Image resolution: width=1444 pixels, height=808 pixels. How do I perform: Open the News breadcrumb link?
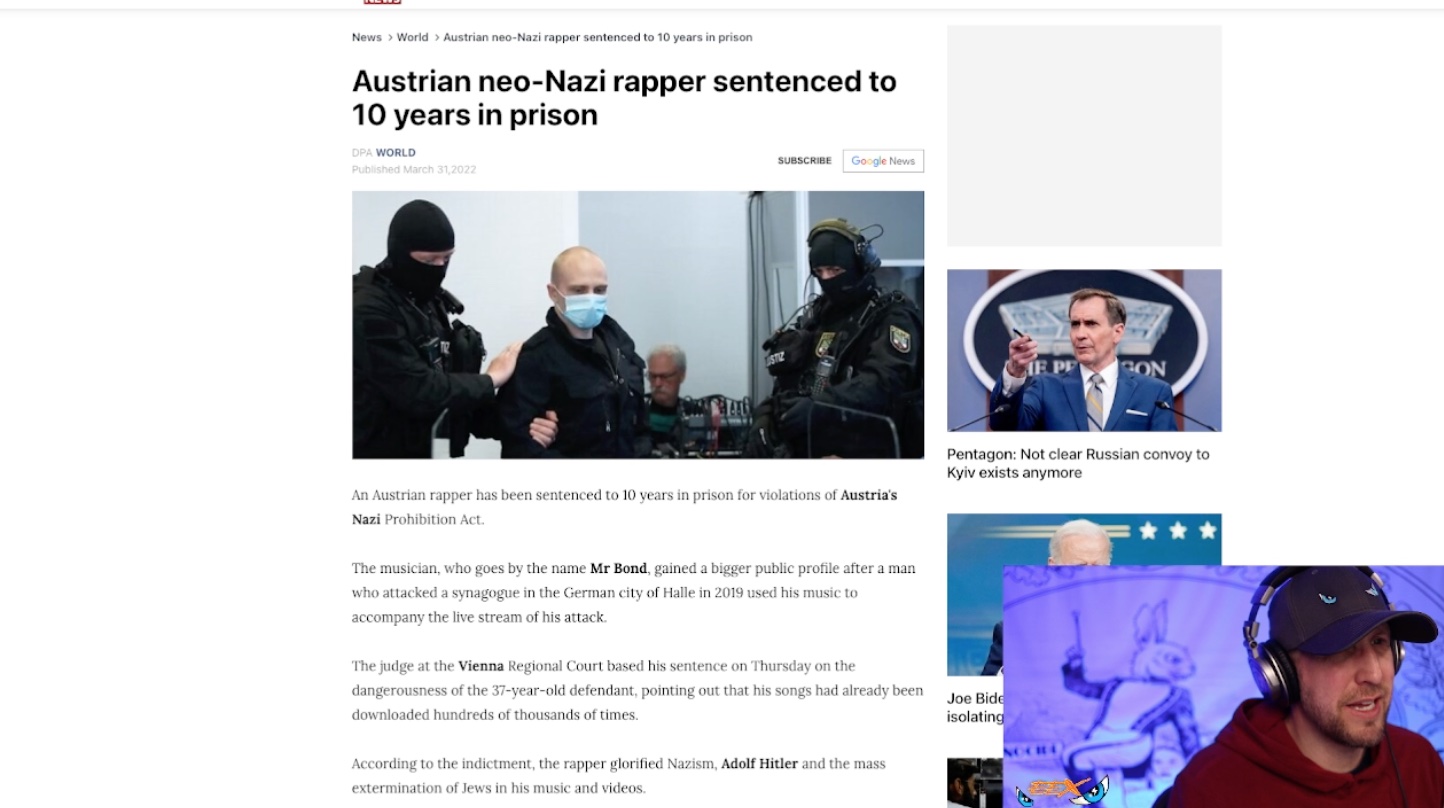pos(366,37)
